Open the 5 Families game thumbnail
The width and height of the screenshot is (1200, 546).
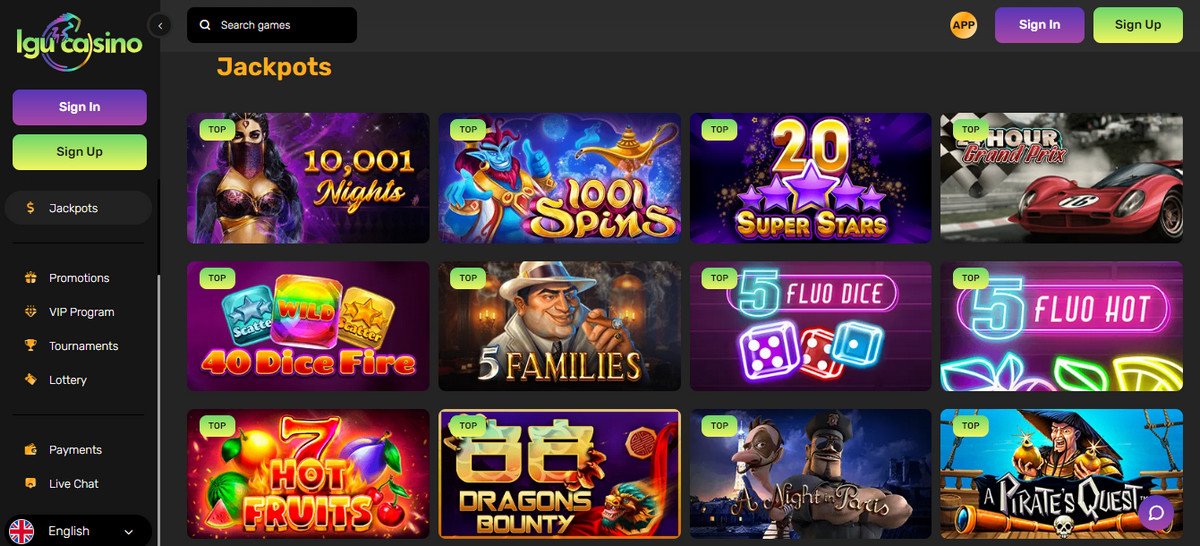tap(560, 326)
